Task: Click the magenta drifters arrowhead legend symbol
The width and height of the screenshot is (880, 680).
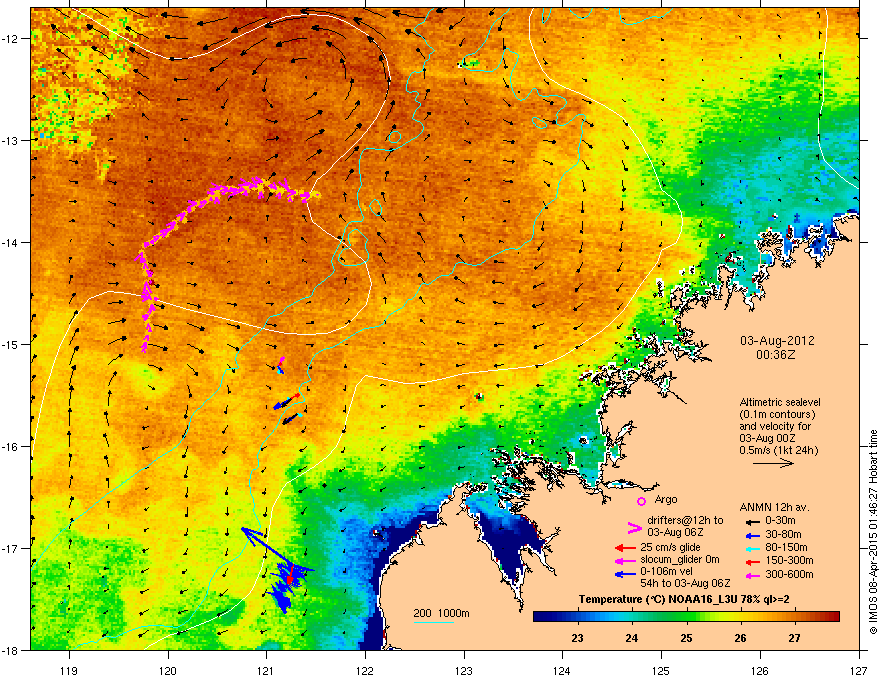Action: click(634, 528)
